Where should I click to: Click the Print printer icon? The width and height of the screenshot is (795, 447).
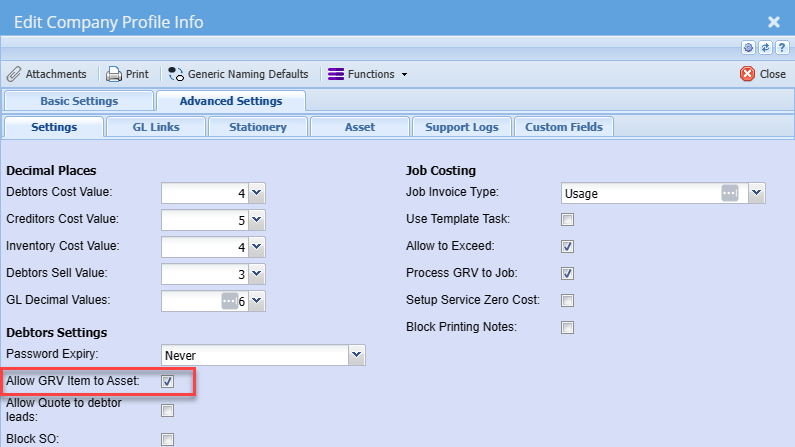click(x=114, y=74)
